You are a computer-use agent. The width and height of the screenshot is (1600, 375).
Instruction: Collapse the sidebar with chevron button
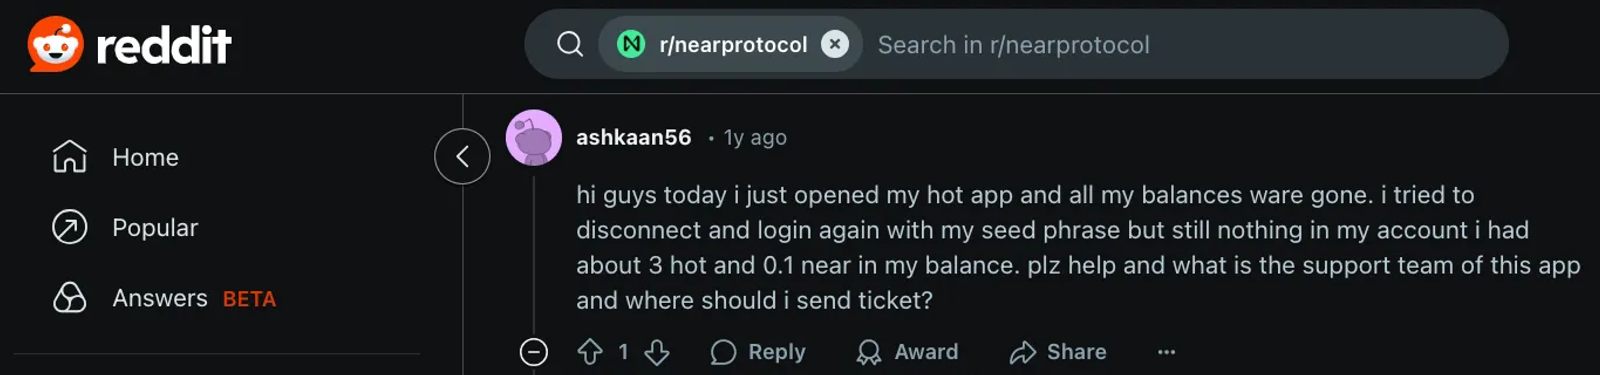[x=462, y=156]
